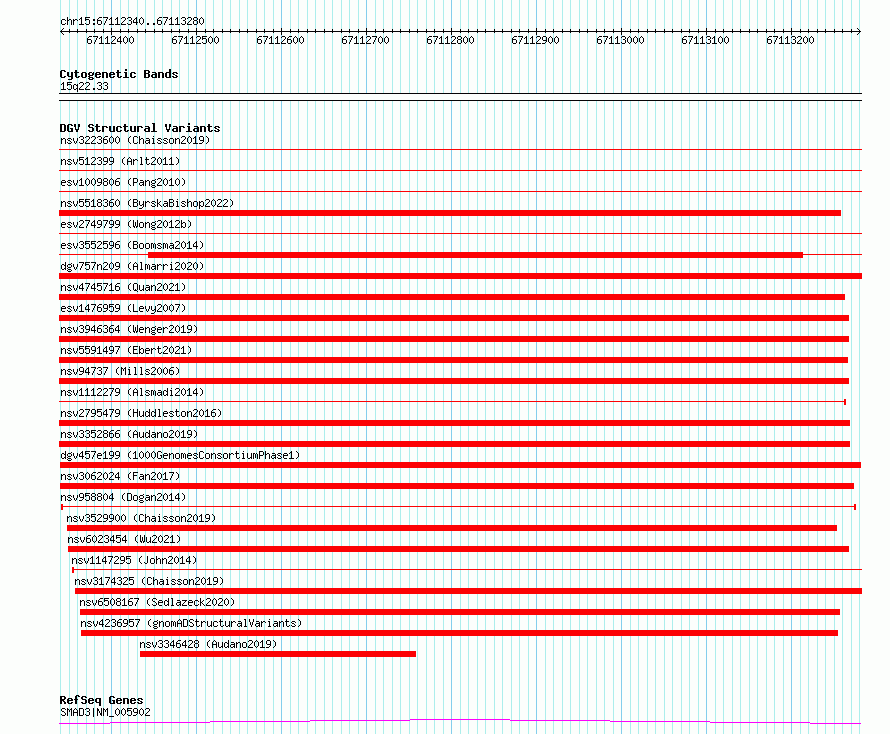The image size is (890, 734).
Task: Open esv3552596 (Boomsma2014) variant label
Action: click(x=132, y=245)
